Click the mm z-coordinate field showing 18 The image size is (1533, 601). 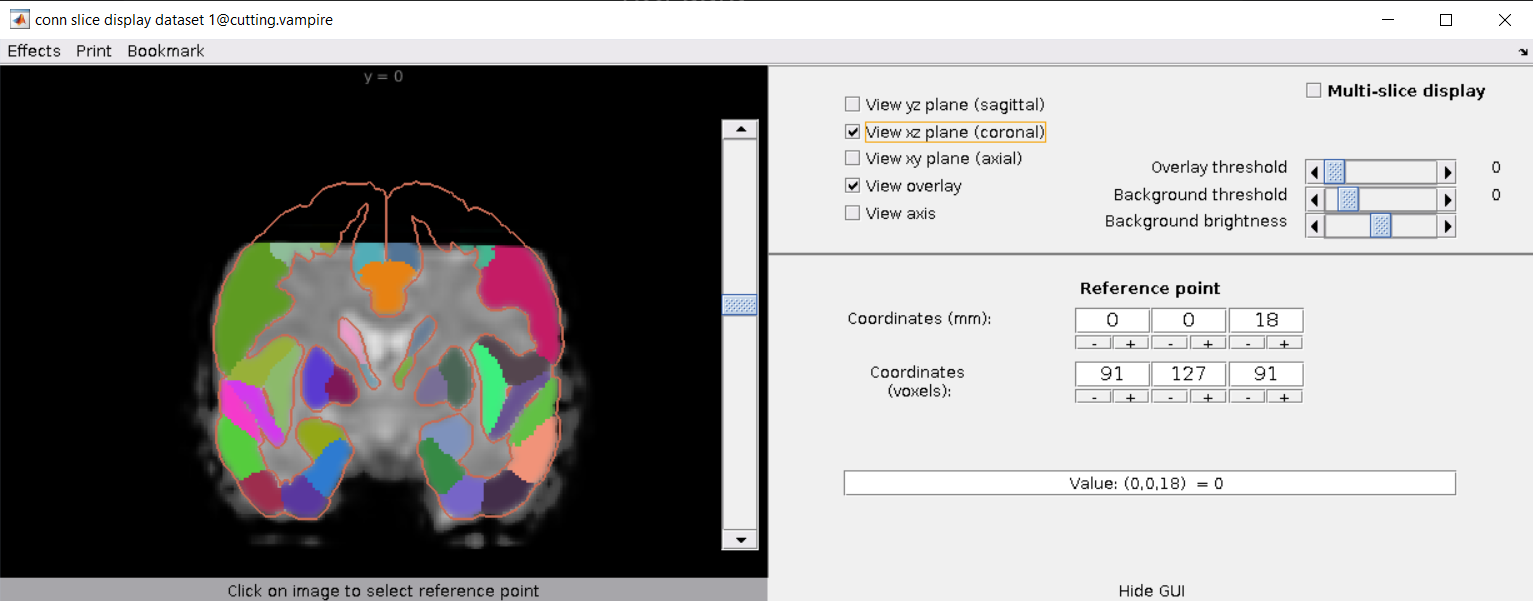pos(1266,320)
